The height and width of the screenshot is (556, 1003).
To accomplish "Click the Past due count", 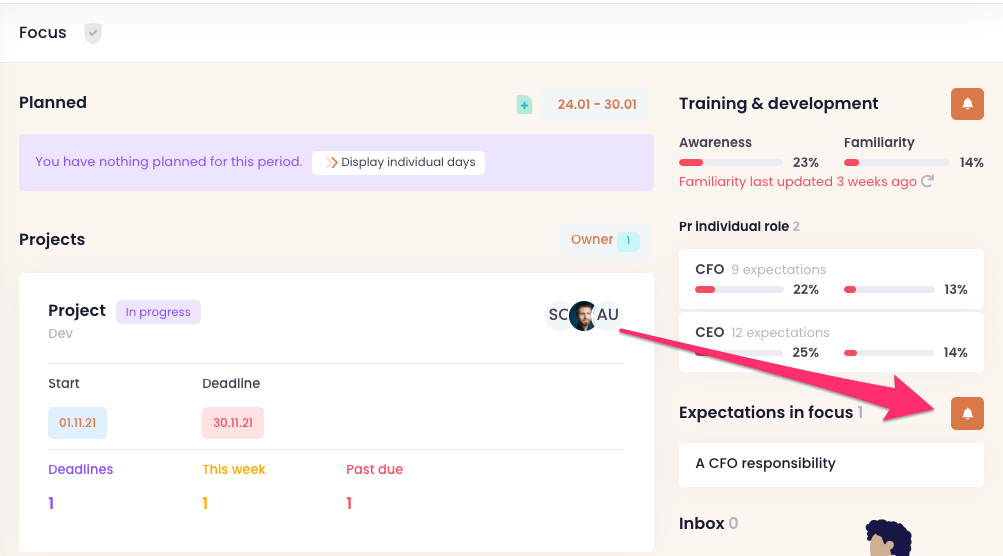I will point(349,503).
